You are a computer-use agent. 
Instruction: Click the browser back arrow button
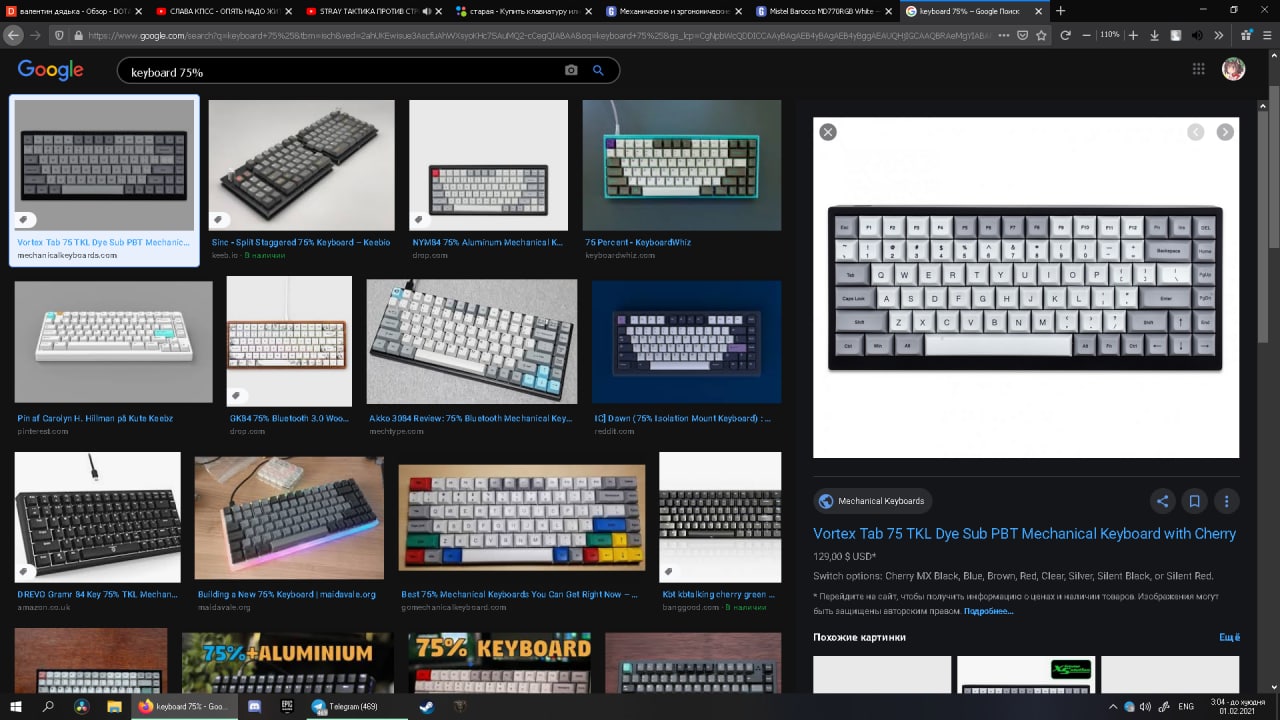pos(13,35)
